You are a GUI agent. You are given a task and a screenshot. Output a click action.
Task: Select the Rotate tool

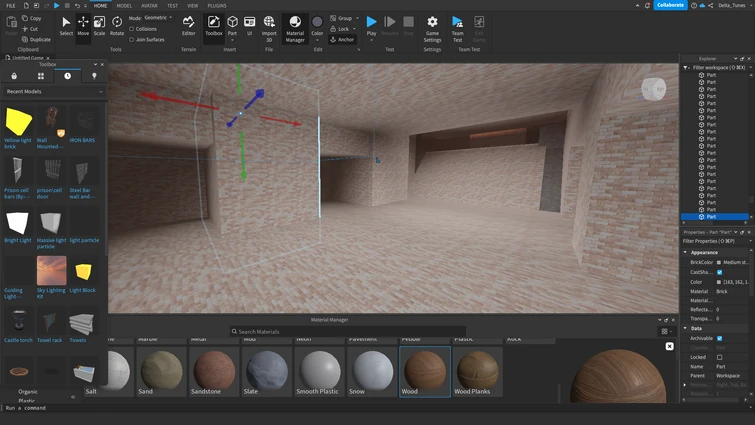(x=117, y=24)
